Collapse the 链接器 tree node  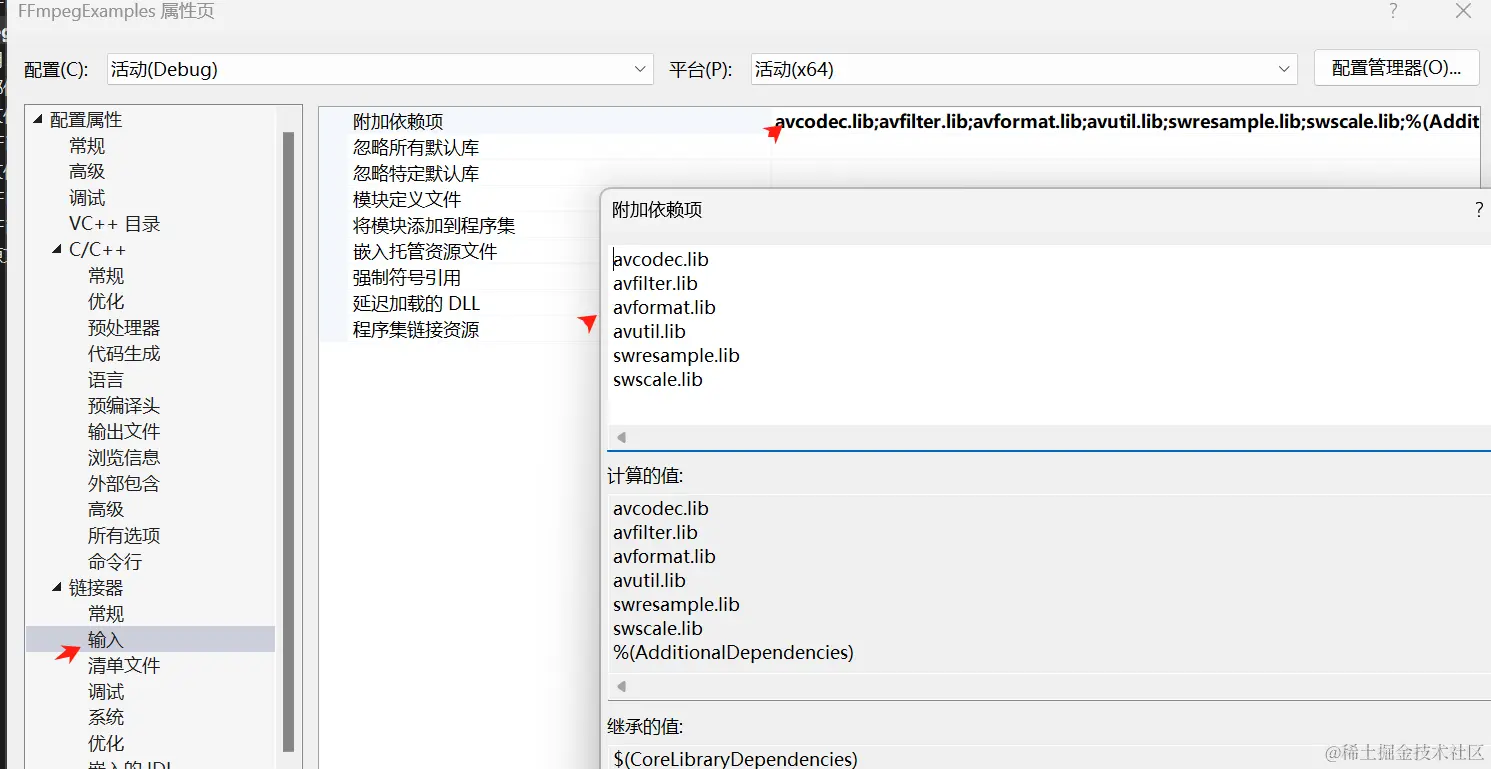(57, 588)
